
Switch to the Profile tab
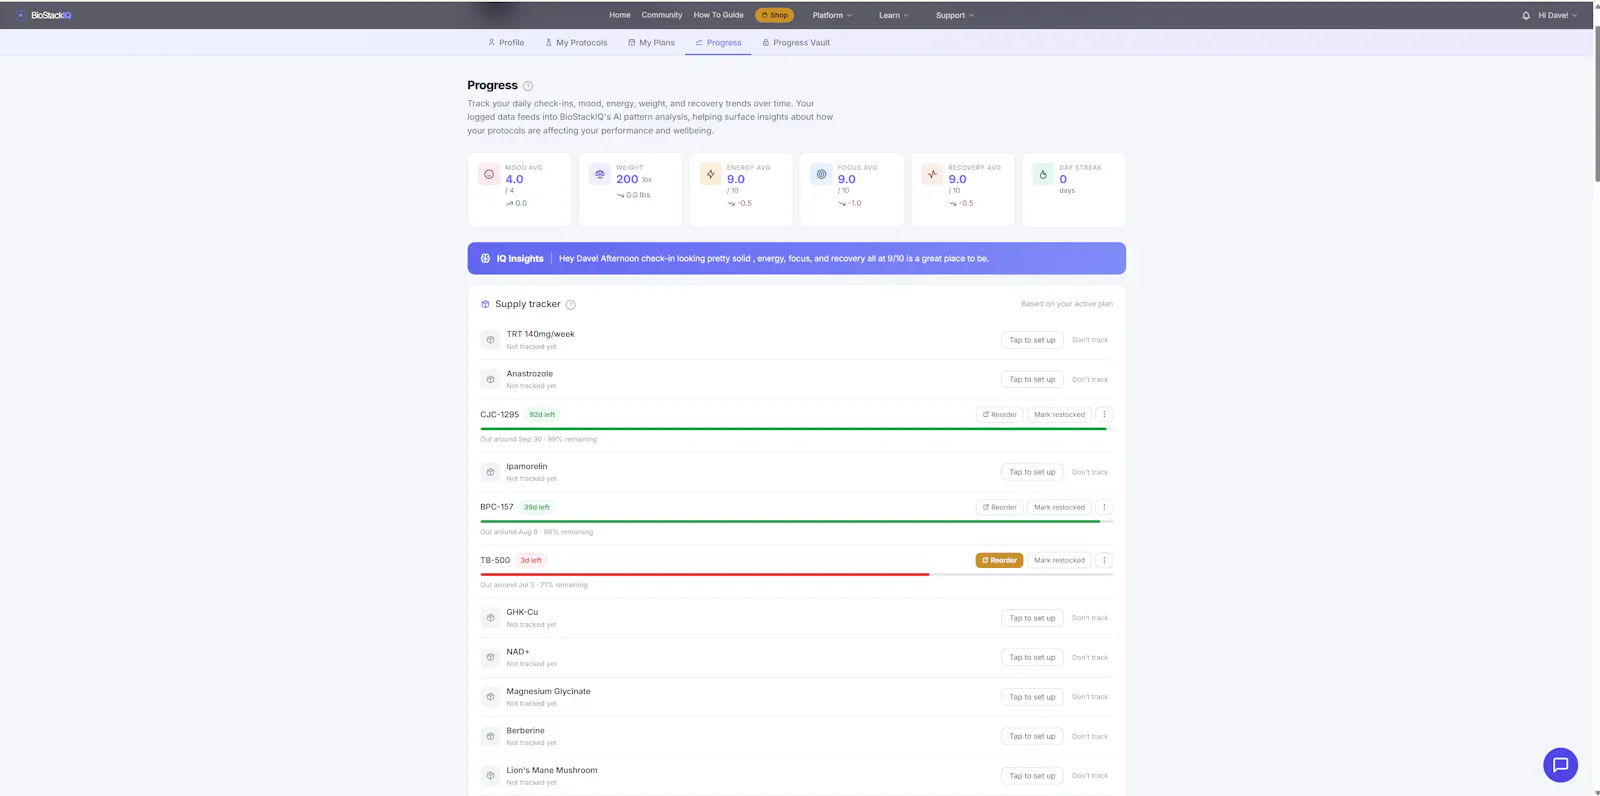[506, 43]
